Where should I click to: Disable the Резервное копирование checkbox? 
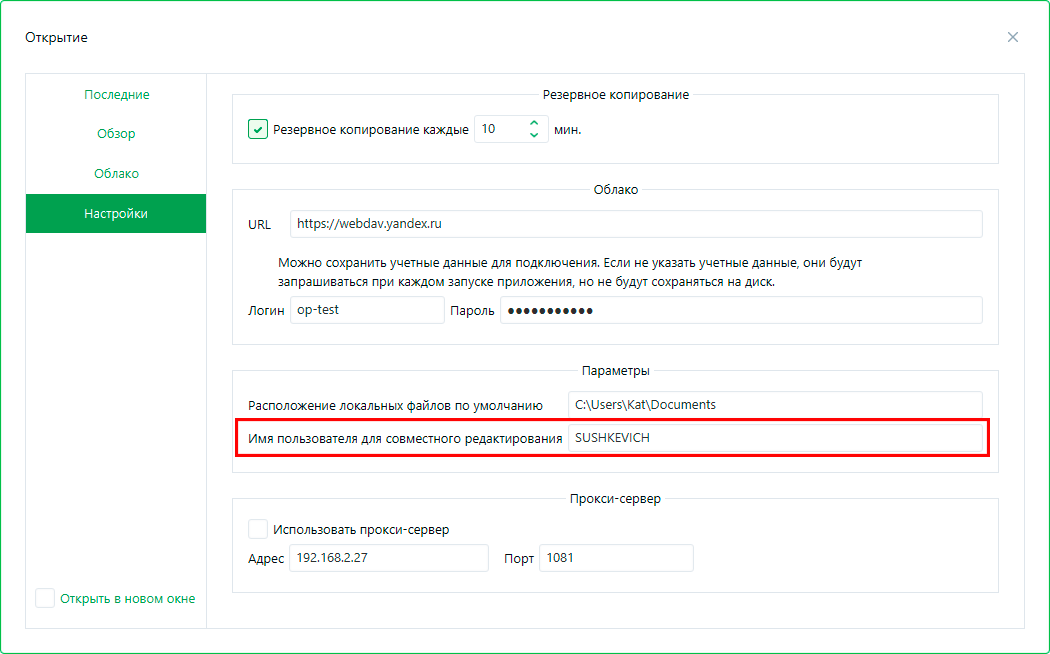(x=258, y=129)
